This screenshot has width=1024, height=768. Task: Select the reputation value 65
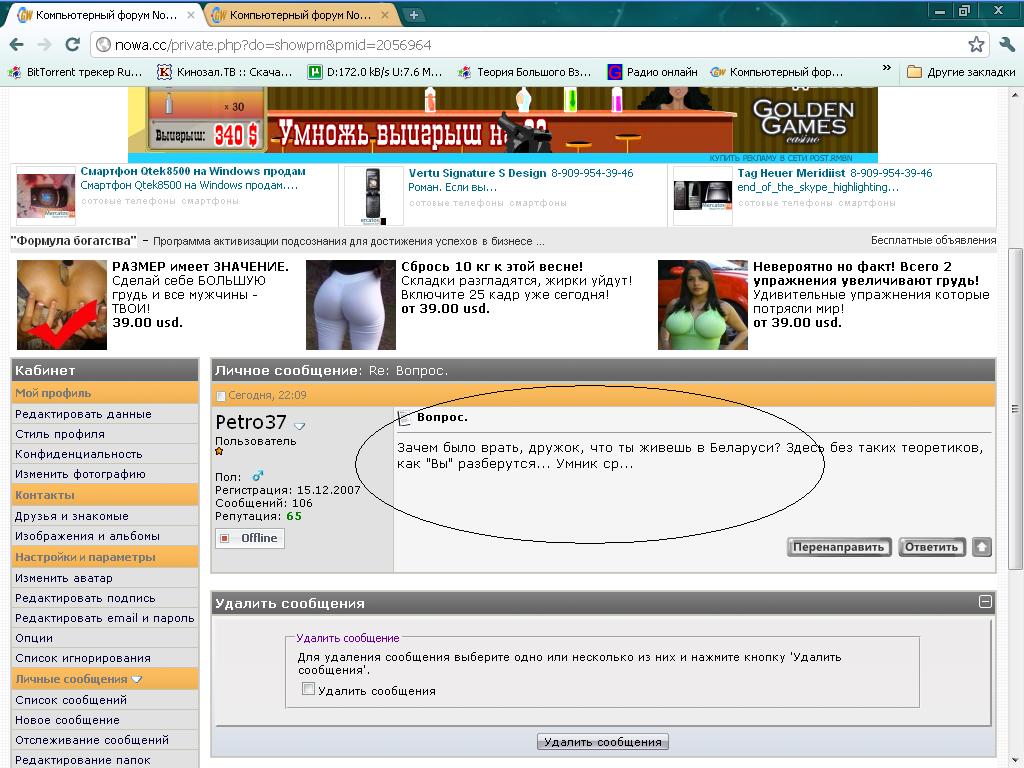click(x=294, y=516)
